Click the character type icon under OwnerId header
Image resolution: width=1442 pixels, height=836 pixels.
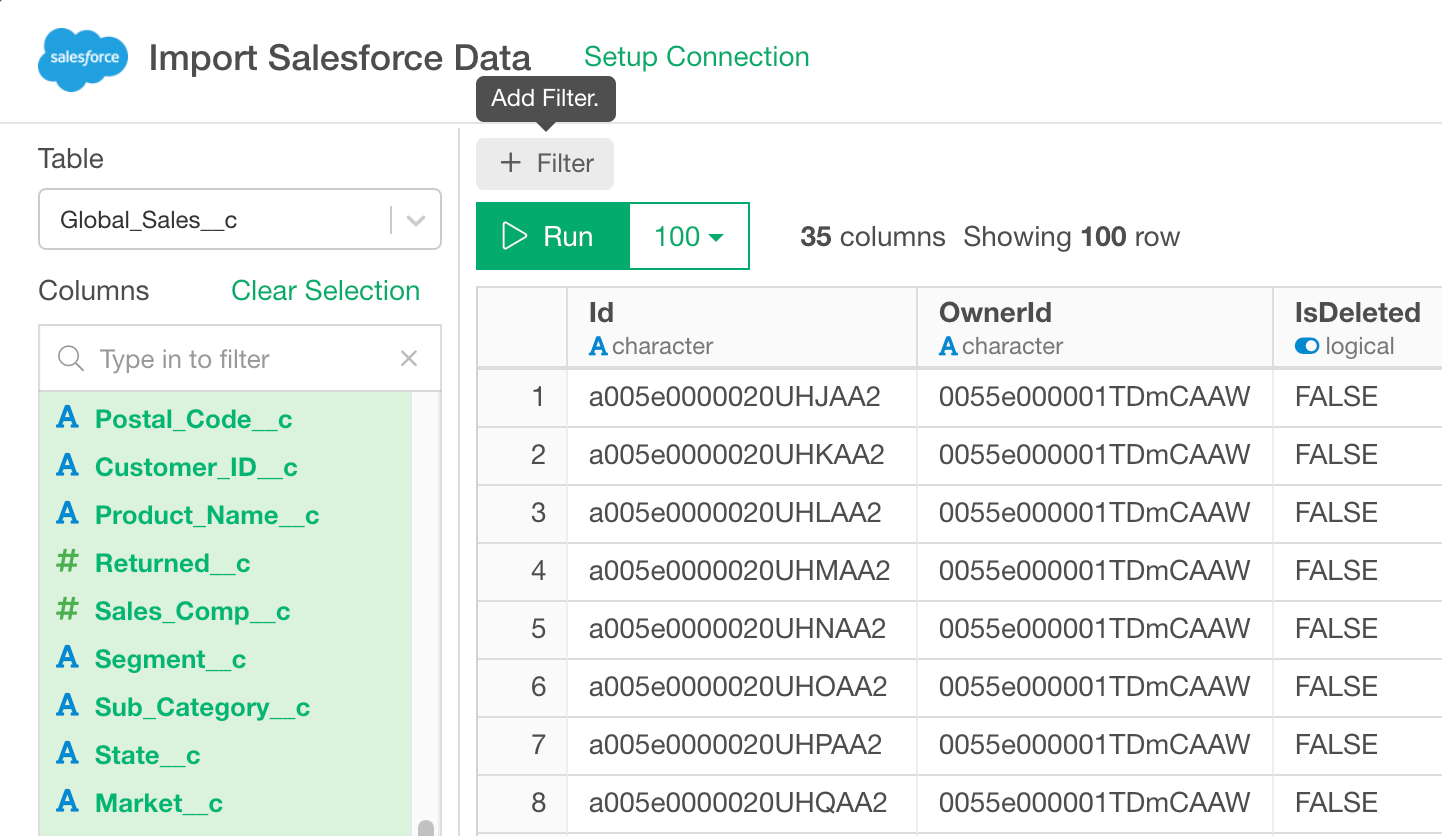(x=948, y=347)
